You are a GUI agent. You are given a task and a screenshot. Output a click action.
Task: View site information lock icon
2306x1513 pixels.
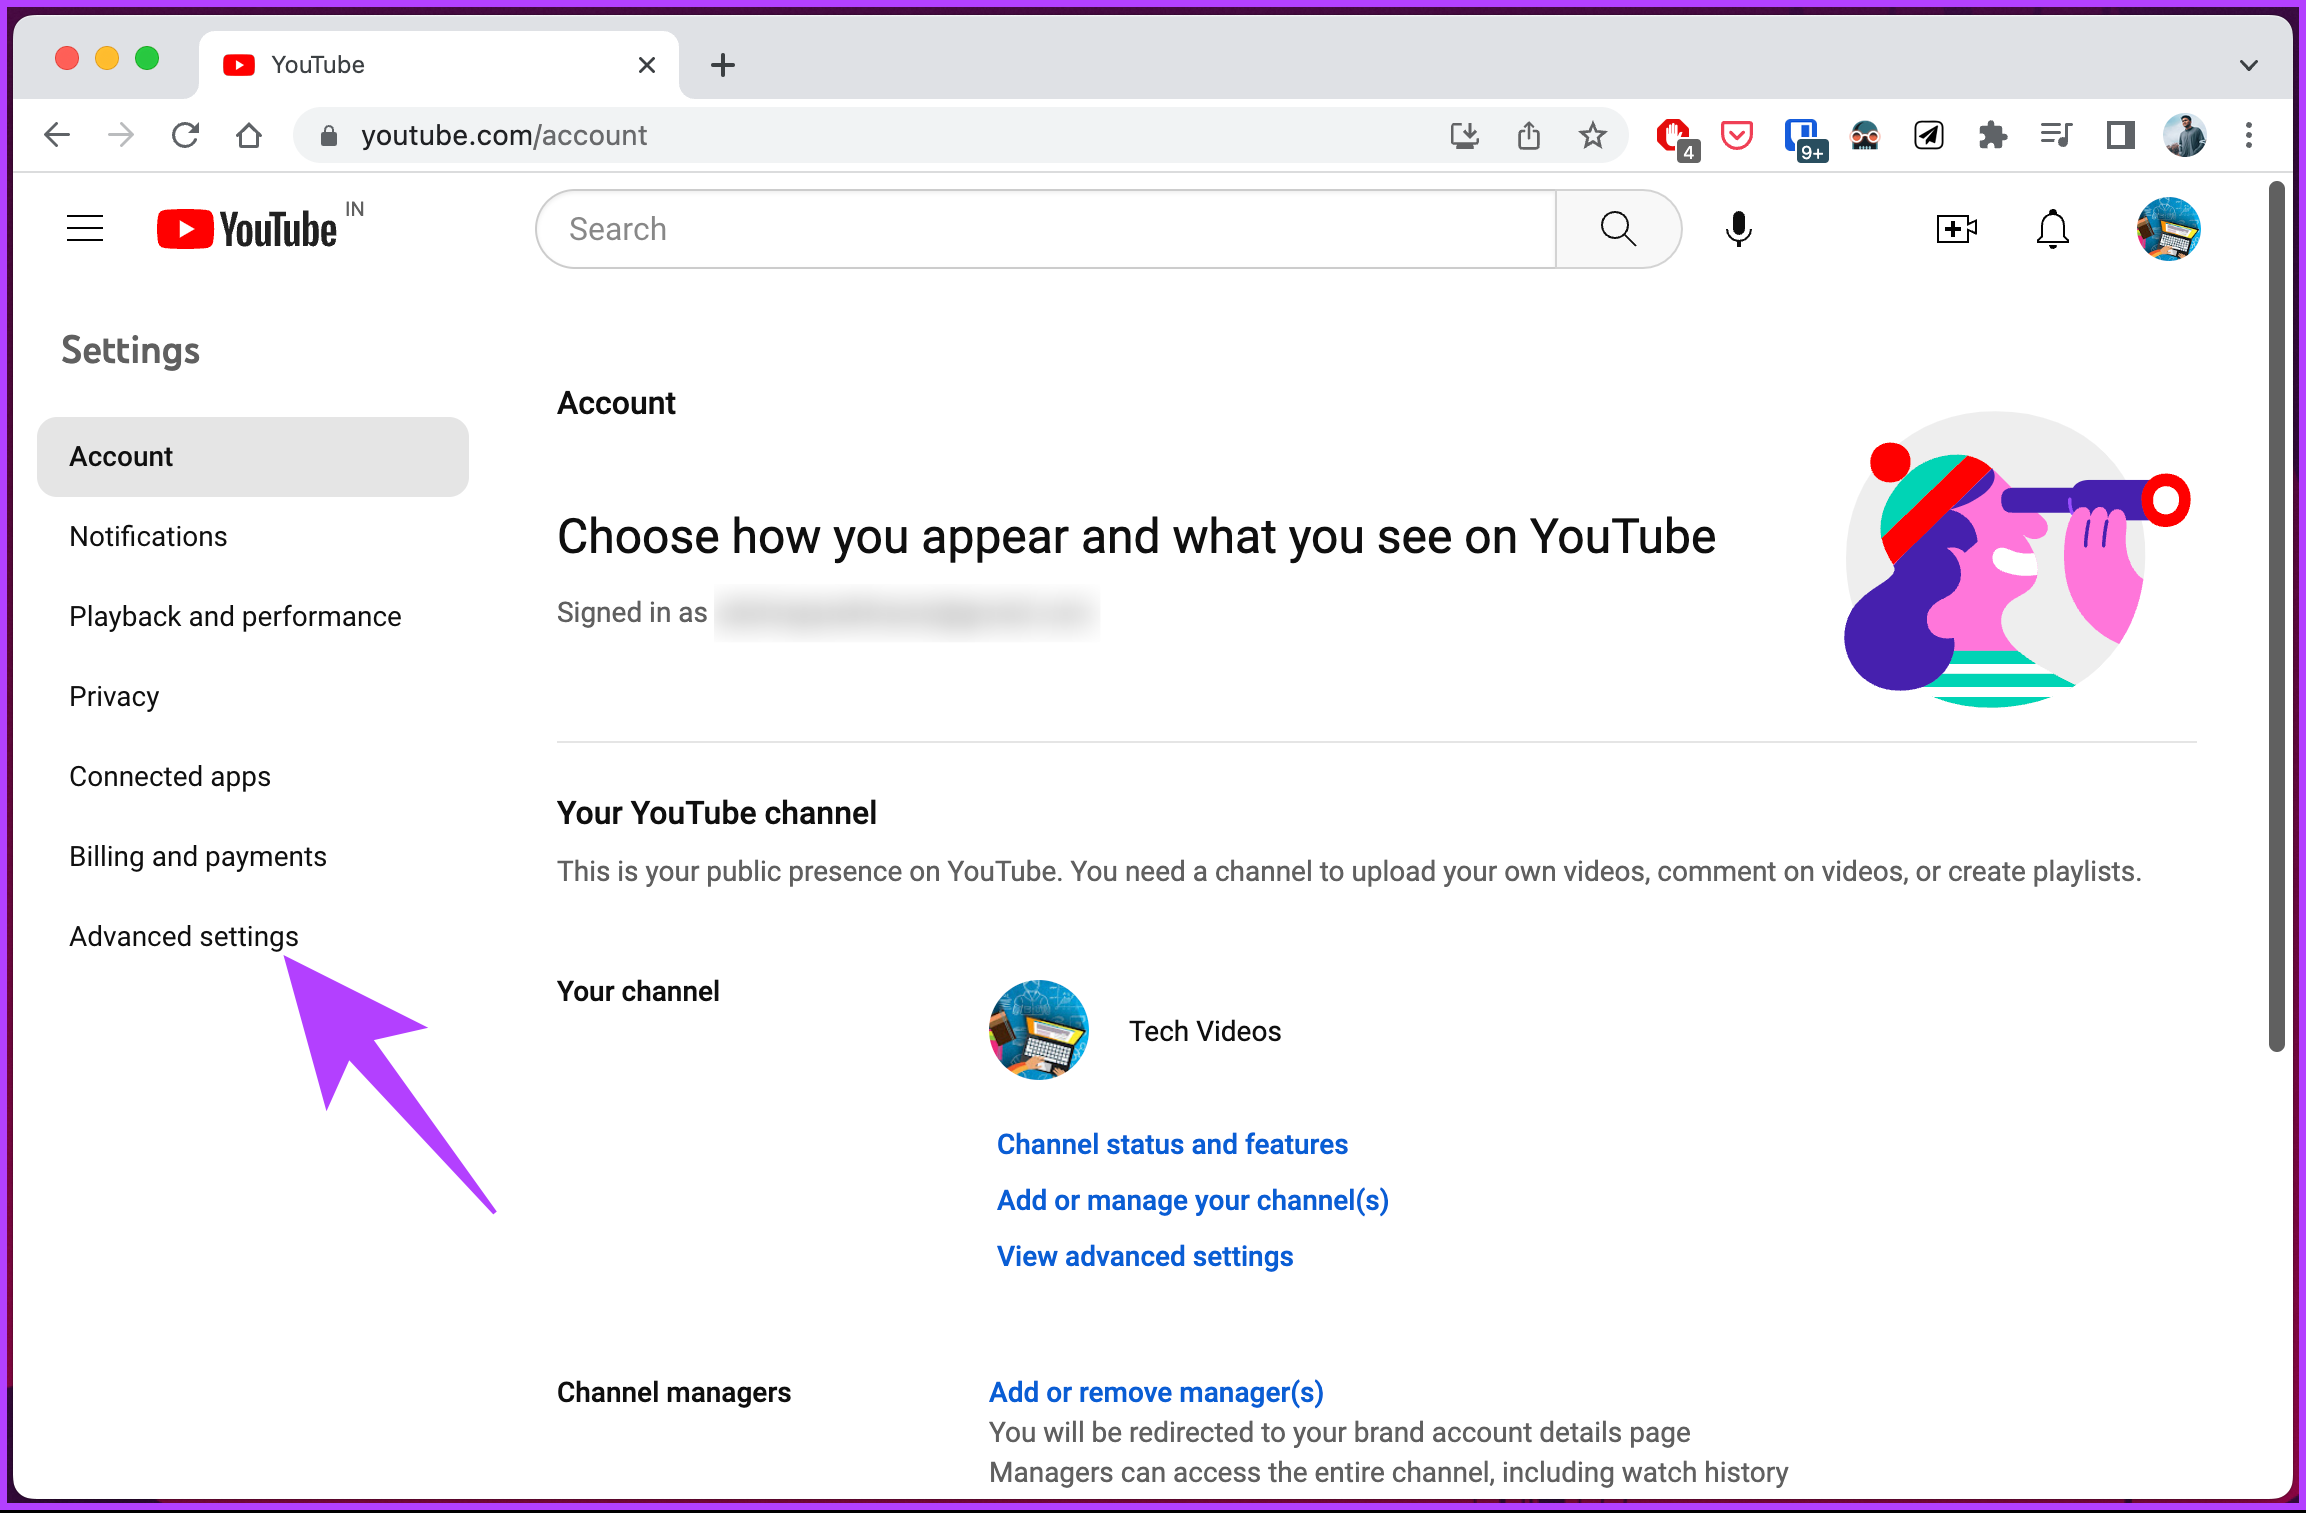[329, 136]
